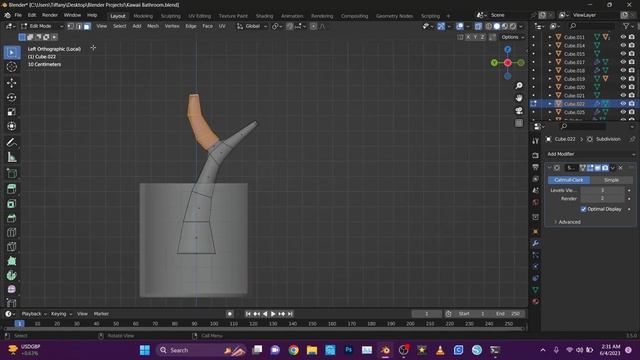Open File Explorer from the taskbar
640x360 pixels.
click(312, 350)
